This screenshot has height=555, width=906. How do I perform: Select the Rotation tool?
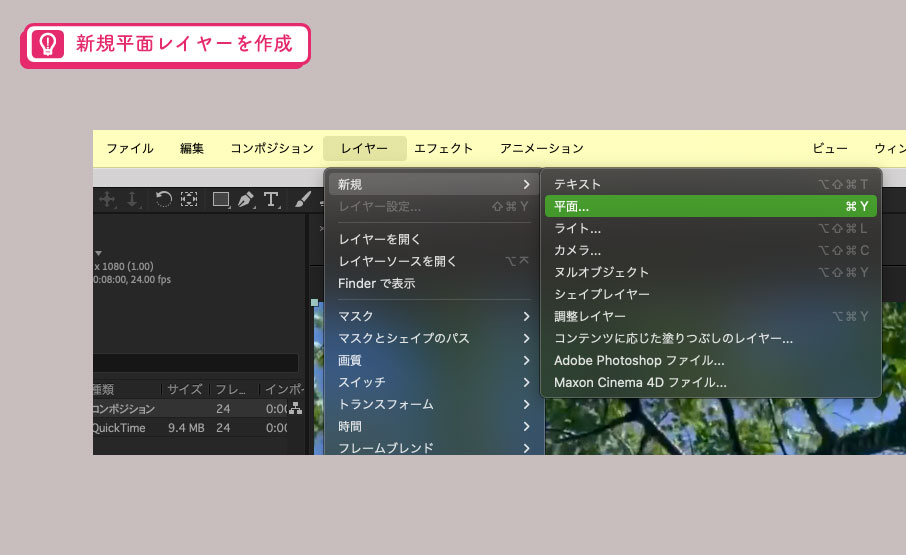pyautogui.click(x=164, y=199)
